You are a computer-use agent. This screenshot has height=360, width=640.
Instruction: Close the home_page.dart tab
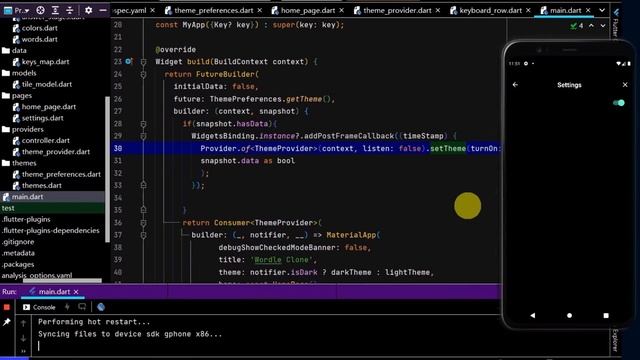(x=342, y=10)
